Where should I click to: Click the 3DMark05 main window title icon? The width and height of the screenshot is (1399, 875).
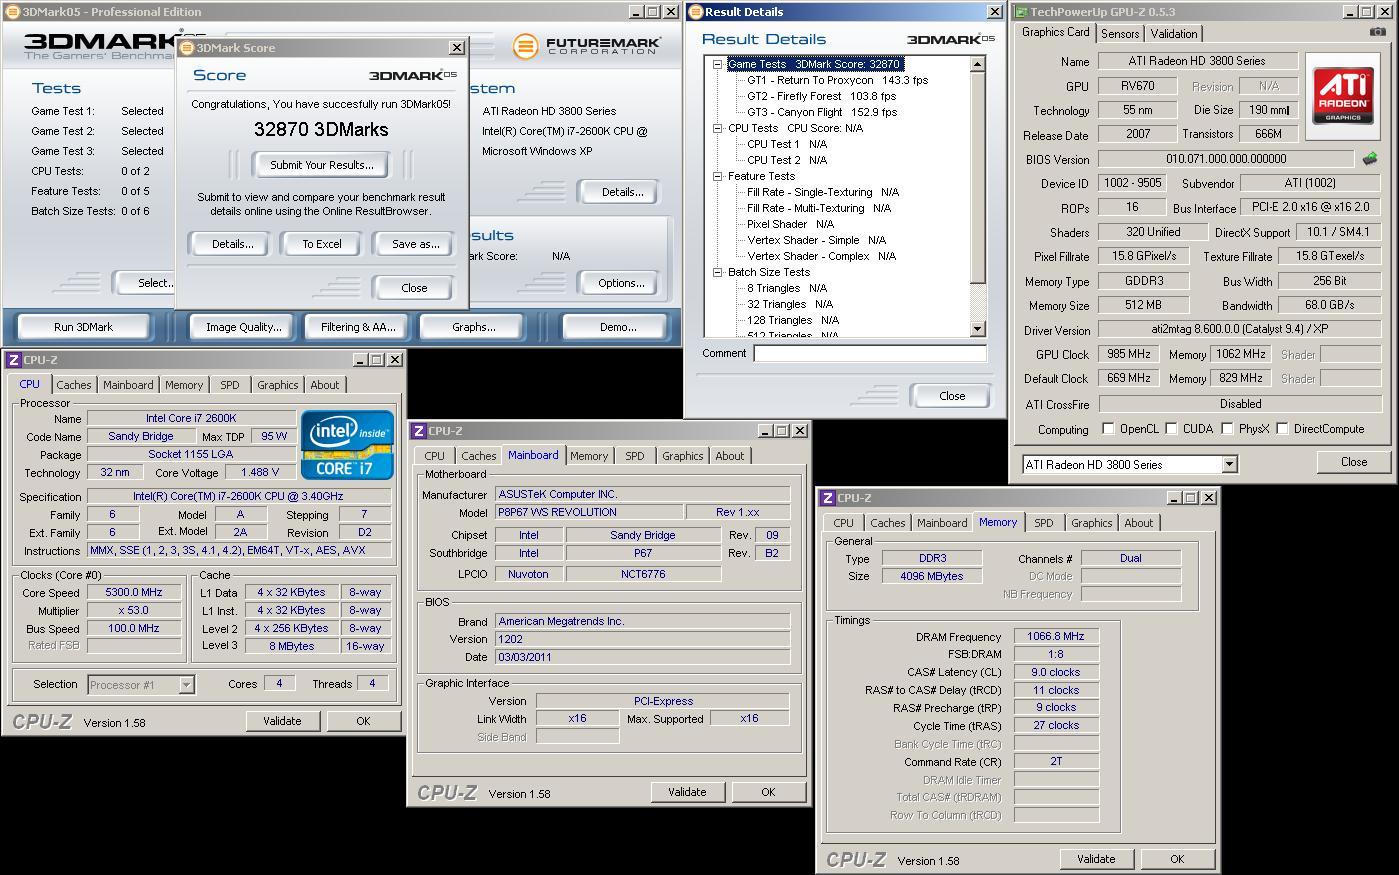12,12
